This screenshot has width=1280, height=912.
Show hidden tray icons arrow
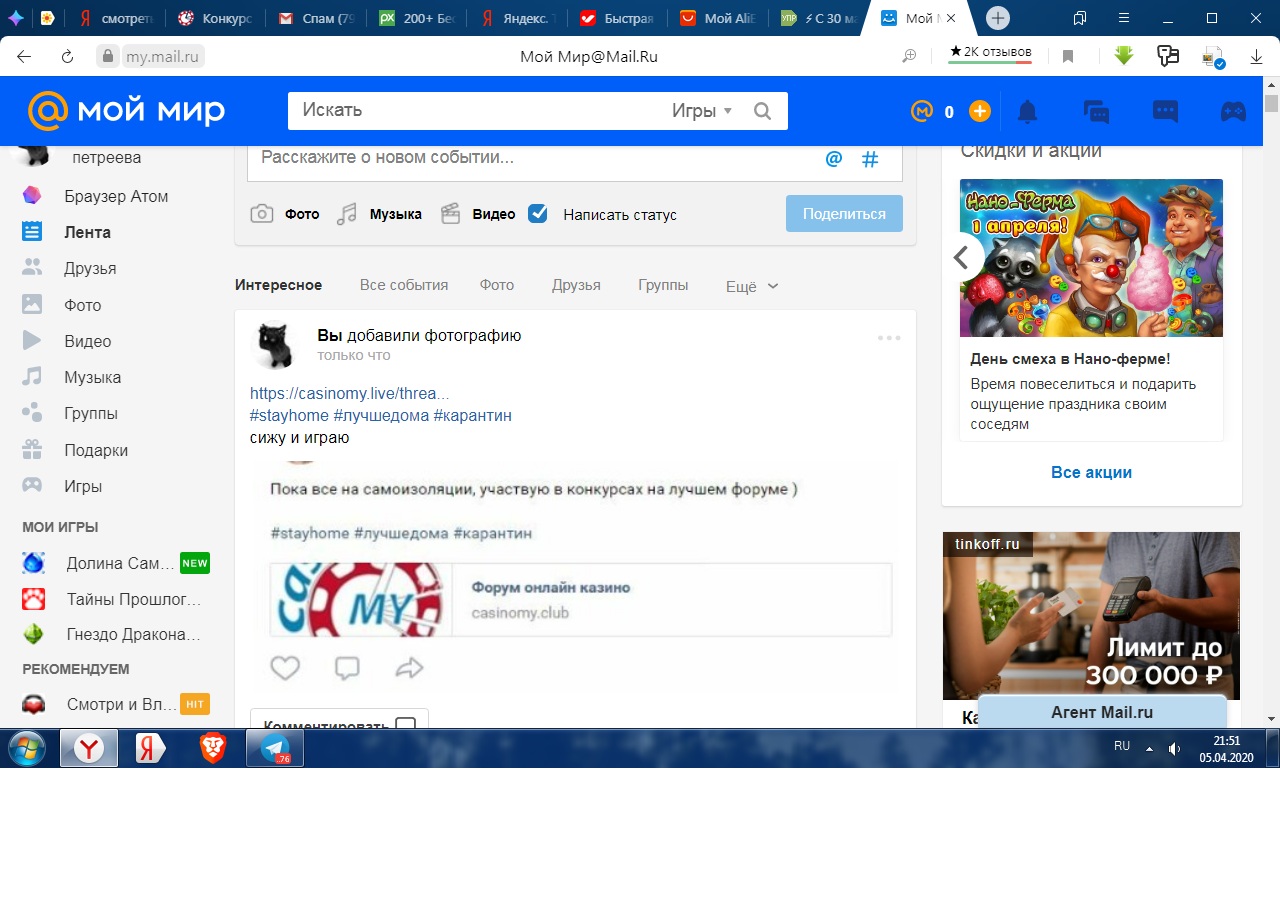pyautogui.click(x=1149, y=748)
